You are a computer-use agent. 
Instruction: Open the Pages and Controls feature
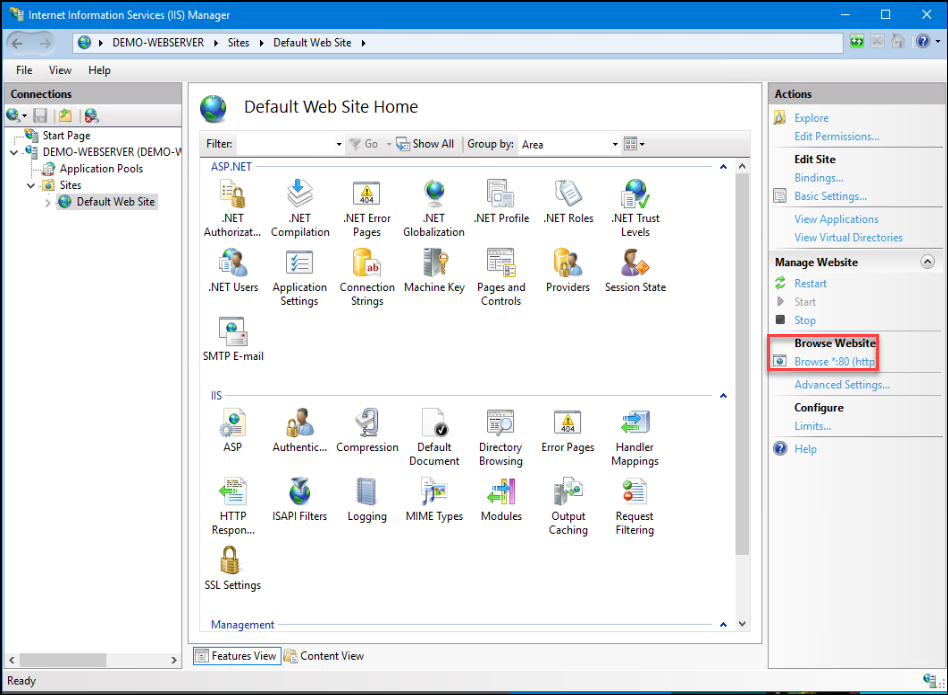501,277
